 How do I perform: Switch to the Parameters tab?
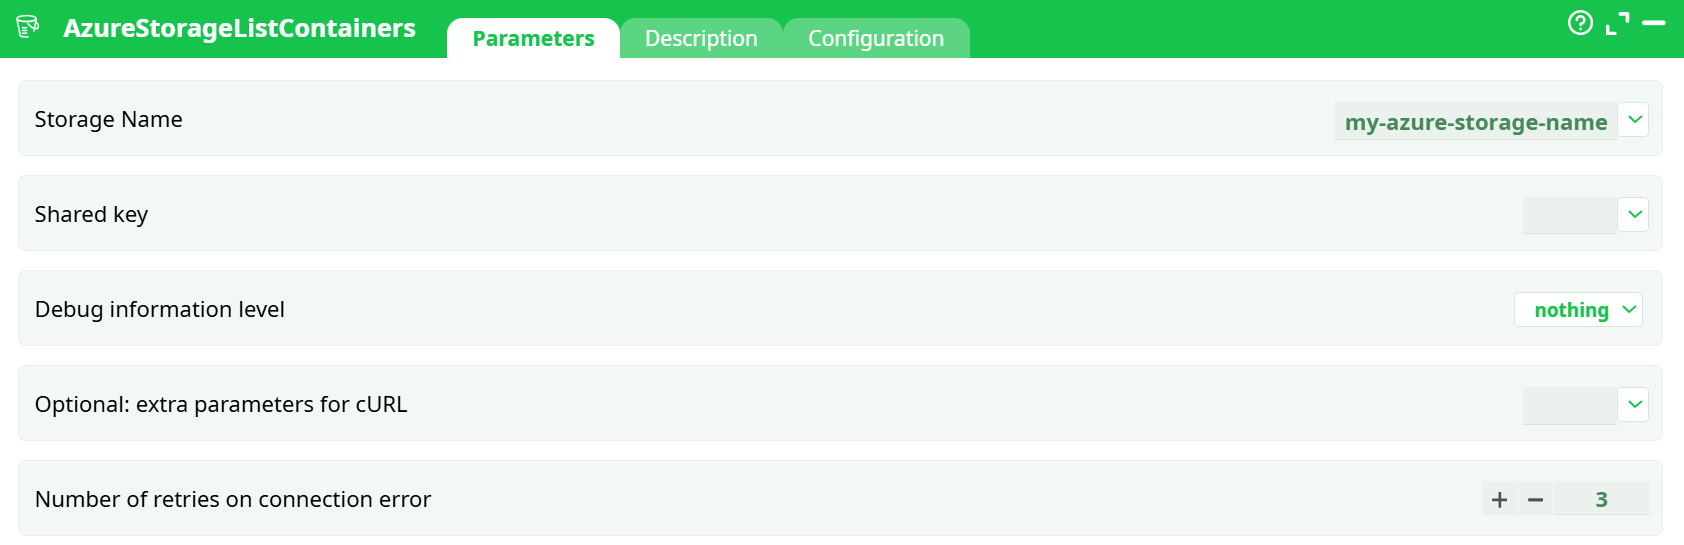(x=533, y=38)
